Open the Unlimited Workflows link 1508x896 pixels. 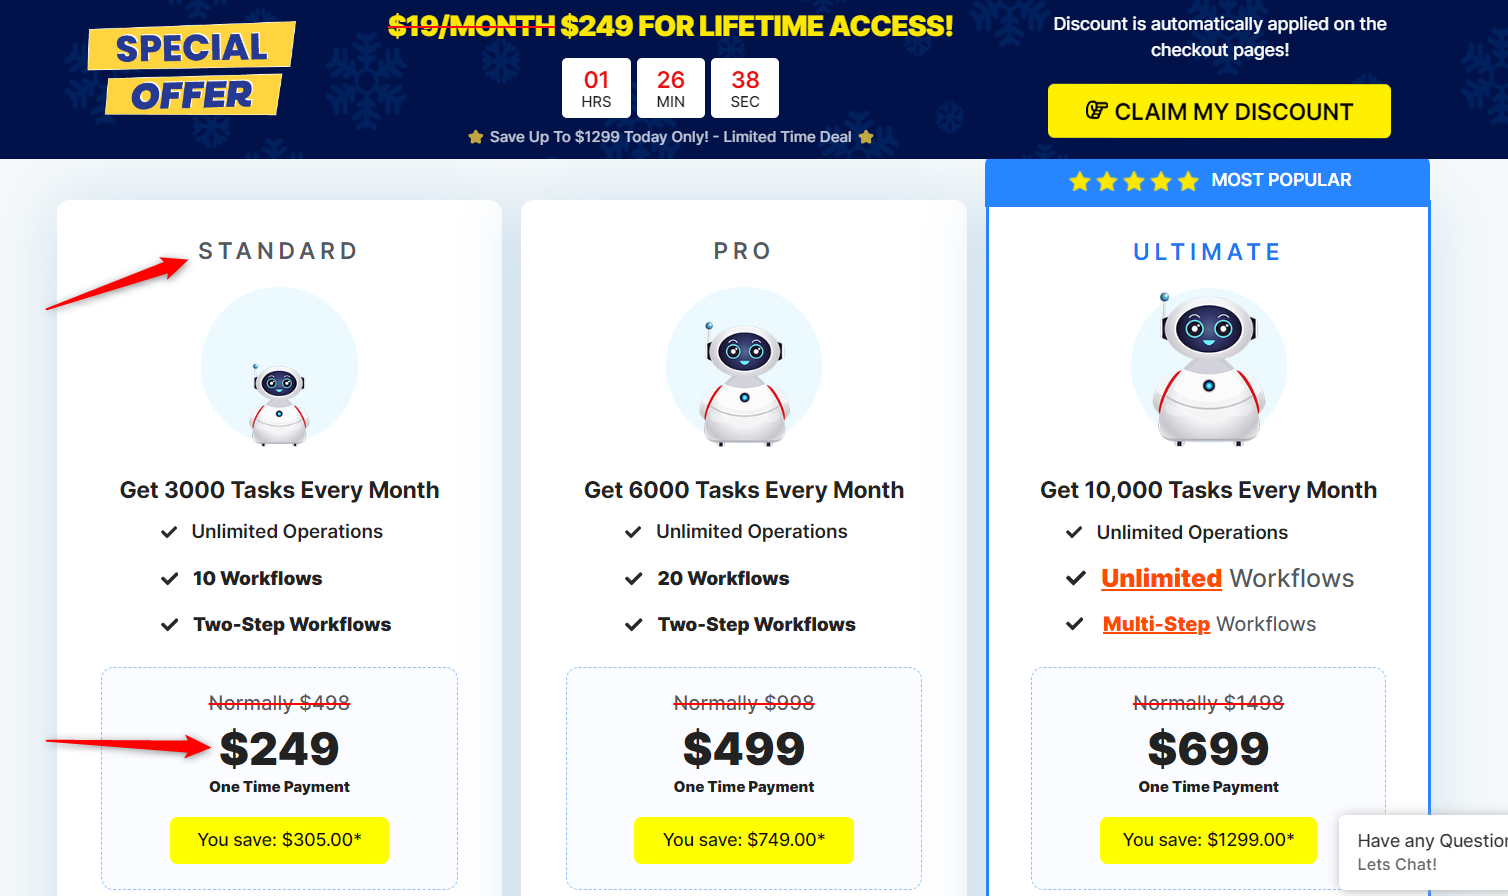(x=1161, y=578)
